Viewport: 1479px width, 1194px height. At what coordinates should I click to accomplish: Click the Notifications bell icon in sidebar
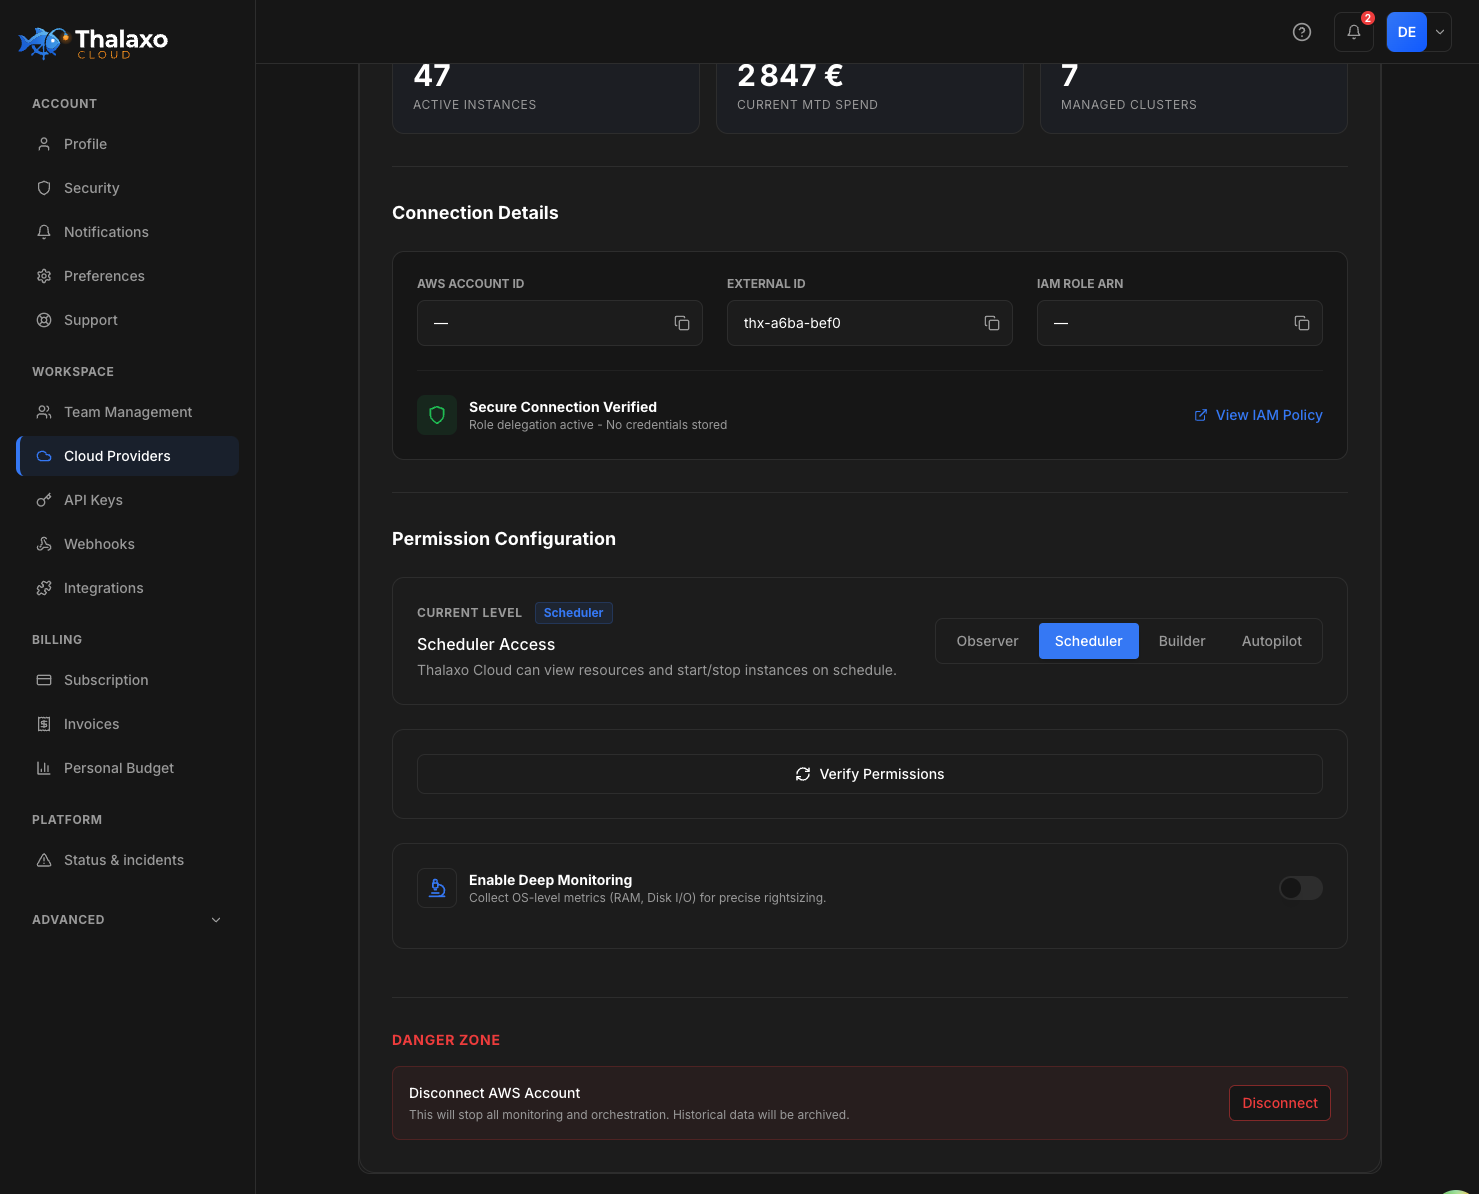pyautogui.click(x=44, y=232)
